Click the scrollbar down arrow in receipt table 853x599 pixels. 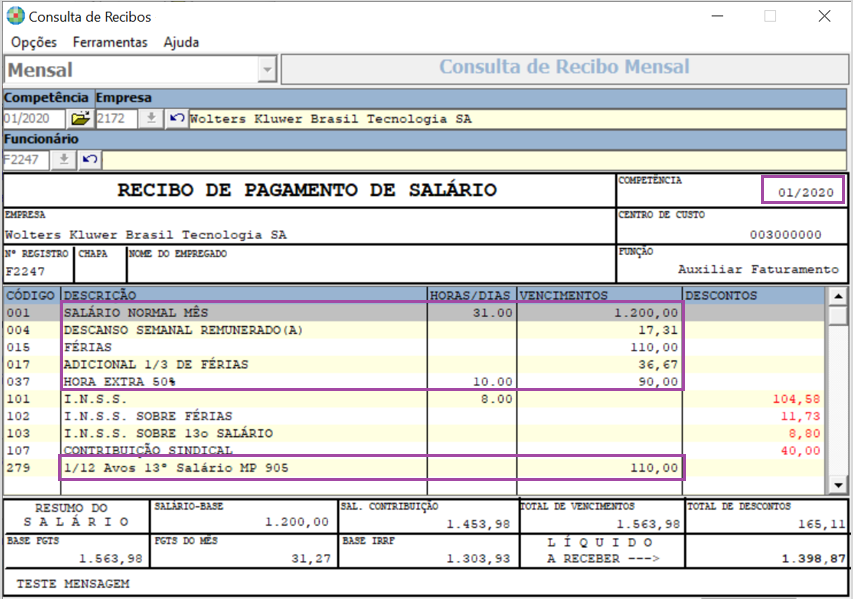pyautogui.click(x=838, y=485)
